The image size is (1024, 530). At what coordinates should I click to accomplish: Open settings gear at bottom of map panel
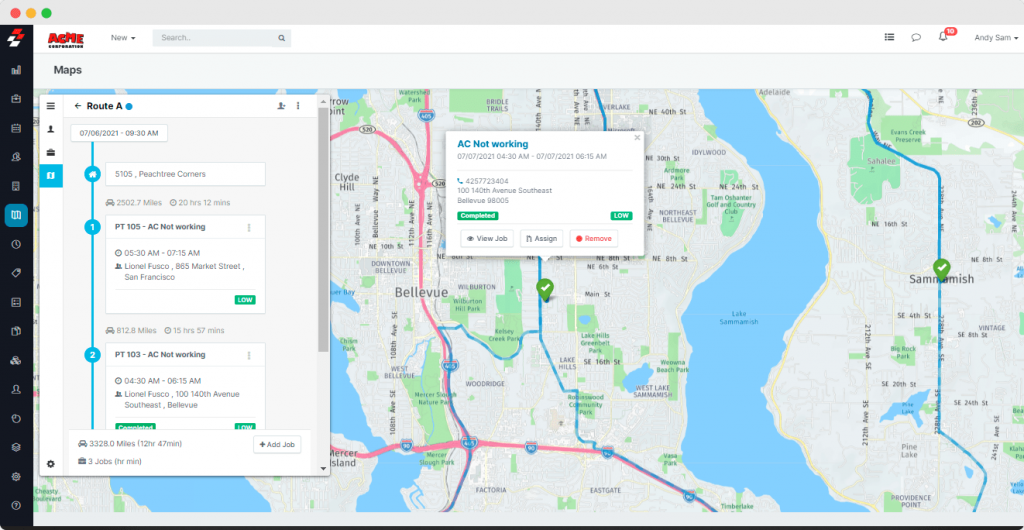51,464
